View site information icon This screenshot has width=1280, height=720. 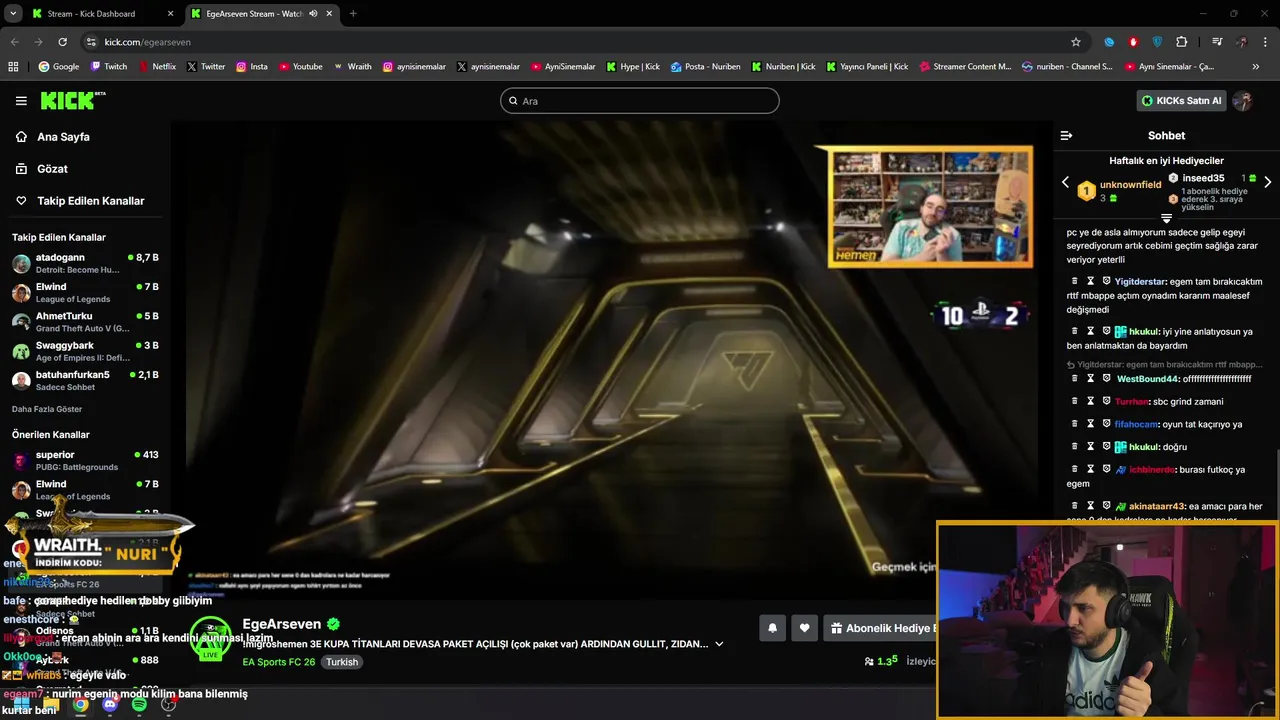91,42
